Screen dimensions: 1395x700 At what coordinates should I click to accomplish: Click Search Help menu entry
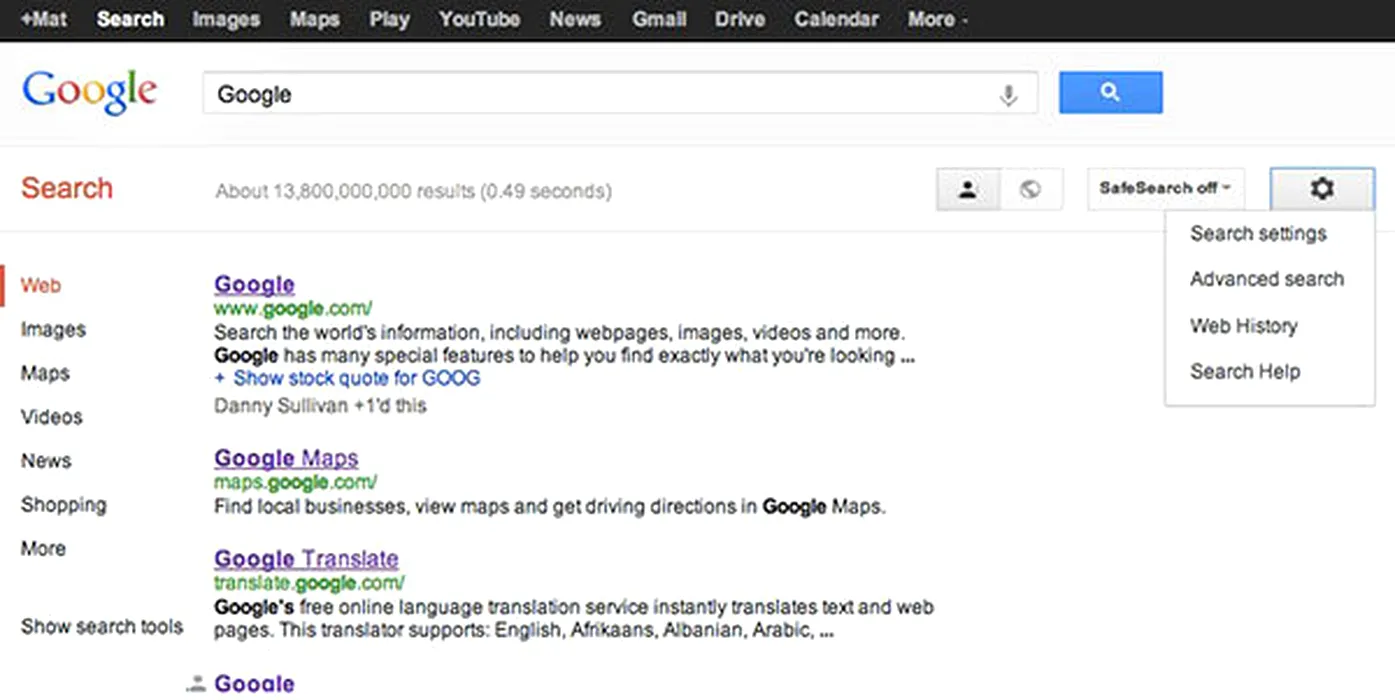click(x=1244, y=372)
